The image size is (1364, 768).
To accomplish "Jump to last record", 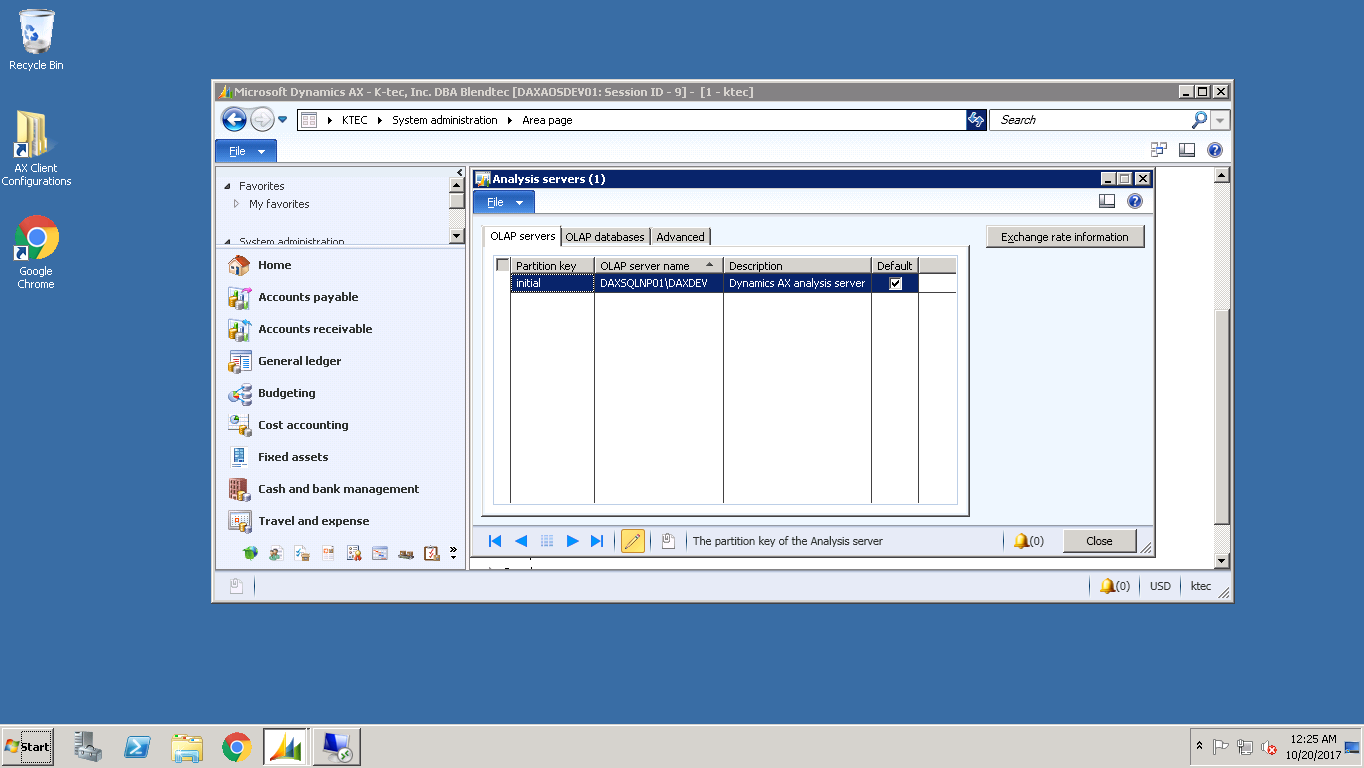I will 597,541.
